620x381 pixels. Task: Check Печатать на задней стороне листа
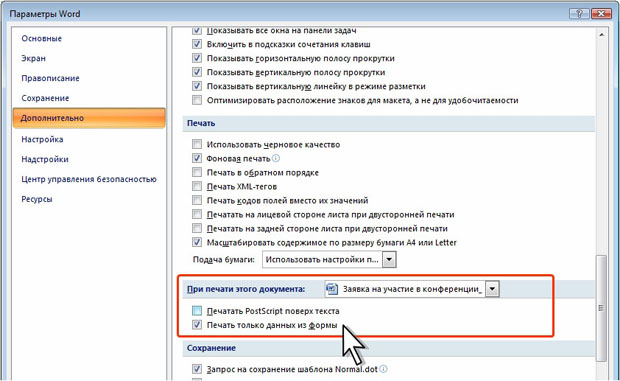click(197, 228)
